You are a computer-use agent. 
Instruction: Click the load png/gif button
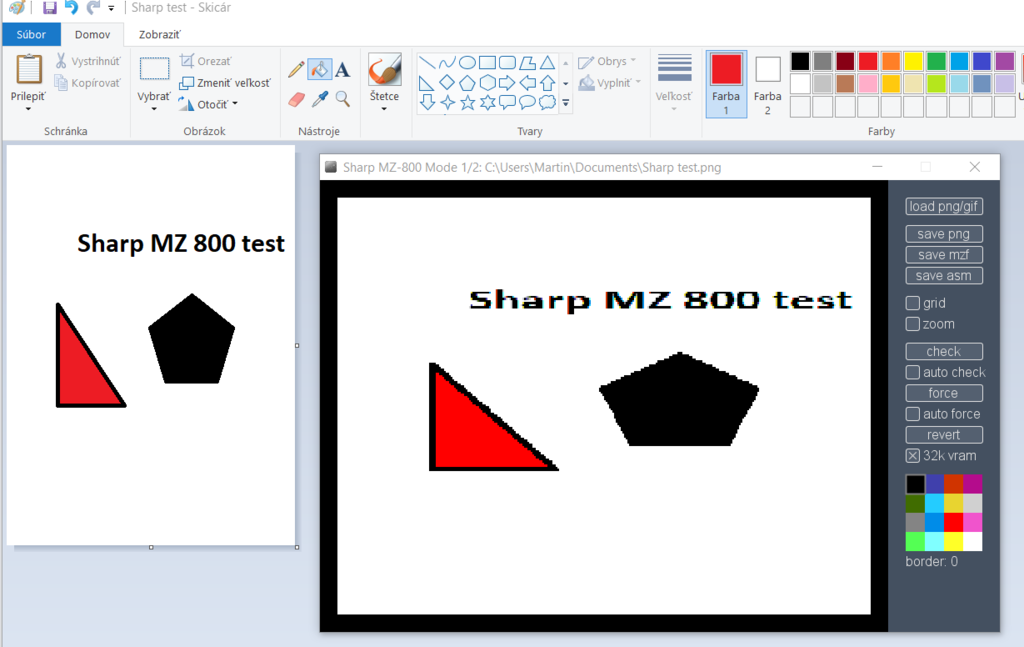[944, 206]
